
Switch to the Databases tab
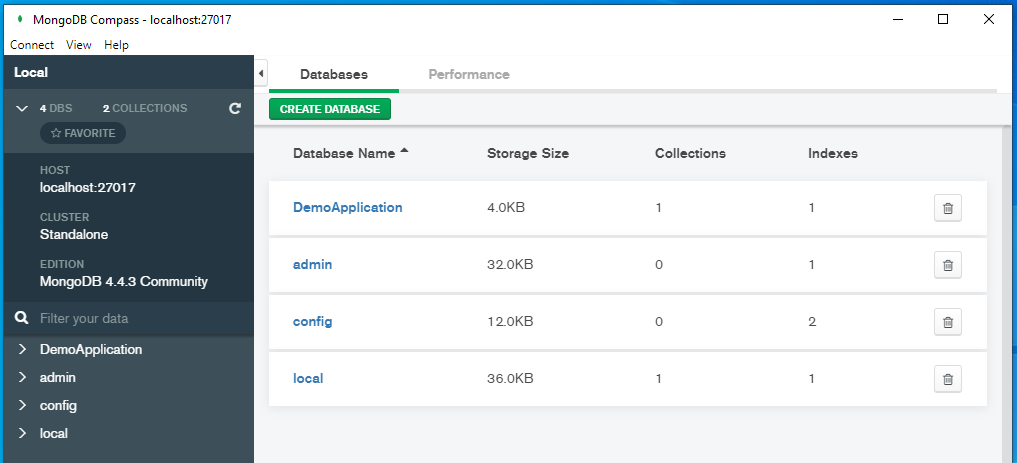pos(334,75)
